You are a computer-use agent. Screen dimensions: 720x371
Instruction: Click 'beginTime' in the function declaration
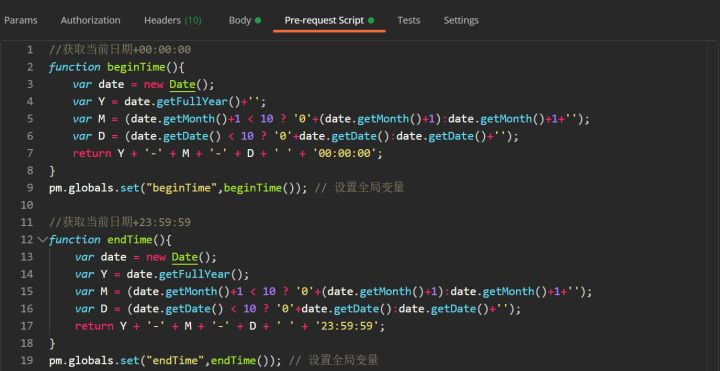[x=136, y=67]
